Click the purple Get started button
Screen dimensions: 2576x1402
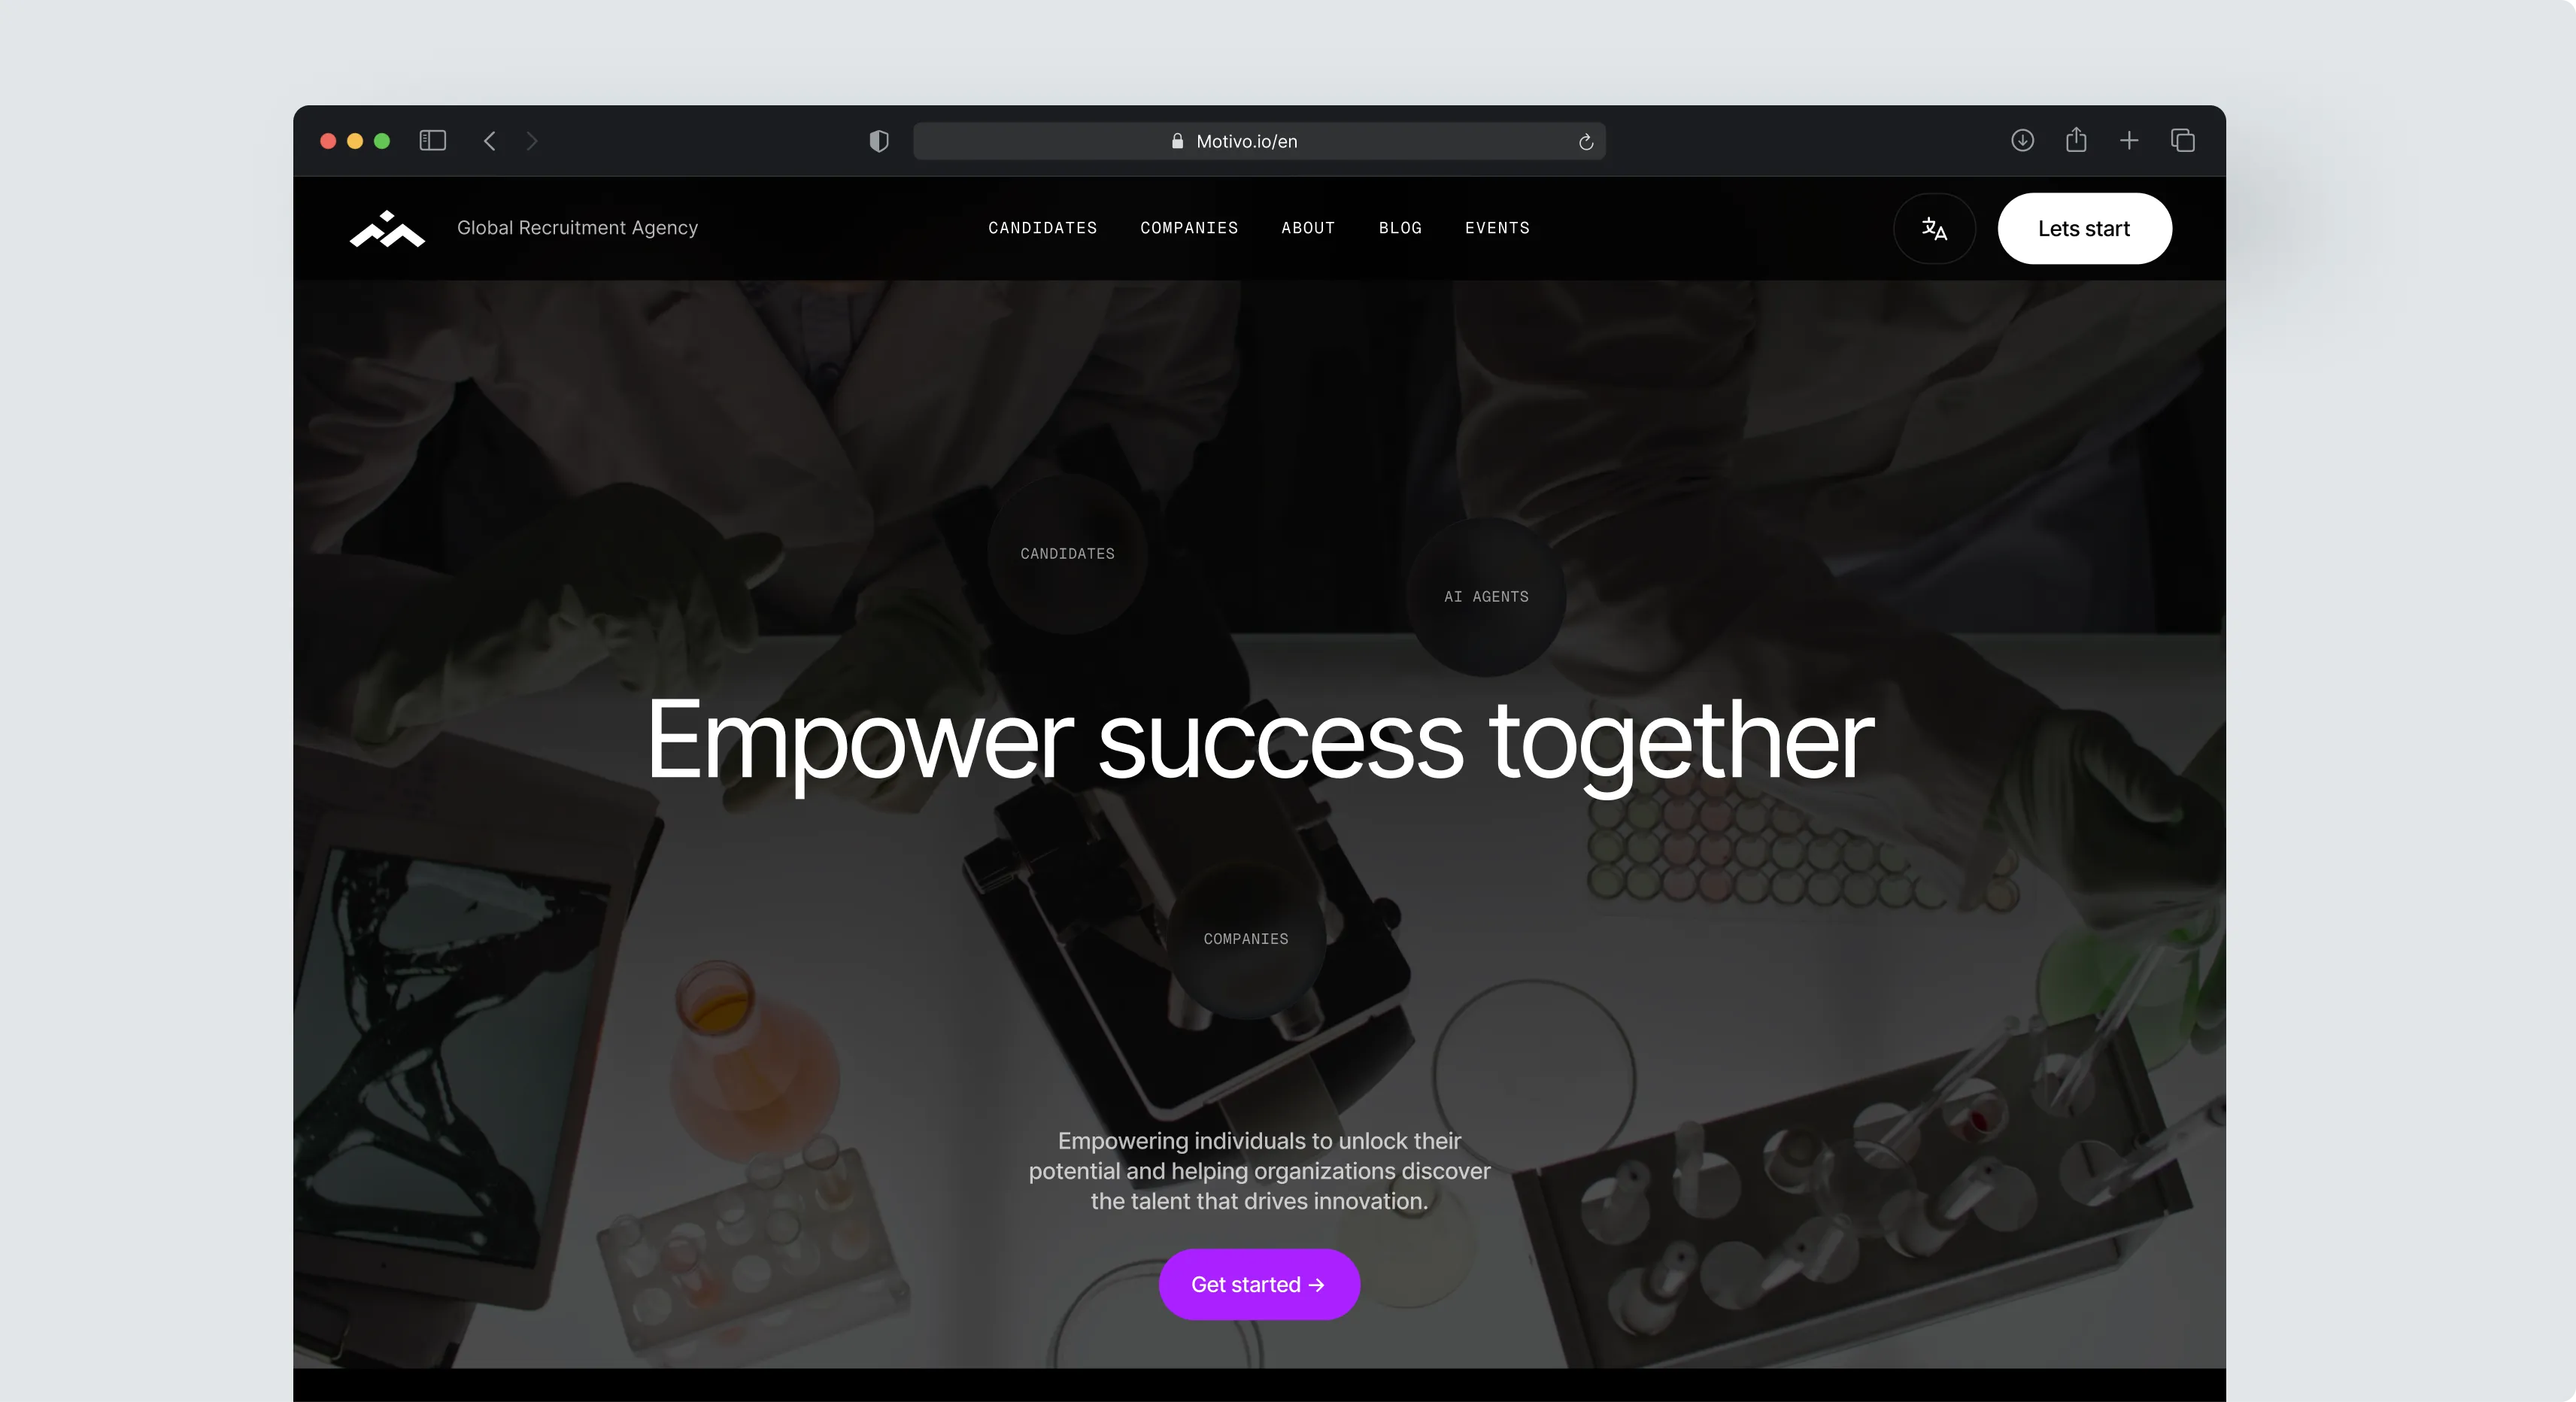tap(1259, 1285)
